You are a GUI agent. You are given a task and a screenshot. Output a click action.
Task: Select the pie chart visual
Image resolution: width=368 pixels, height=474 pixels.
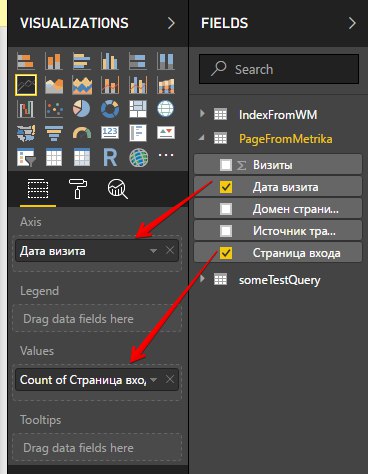coord(82,109)
